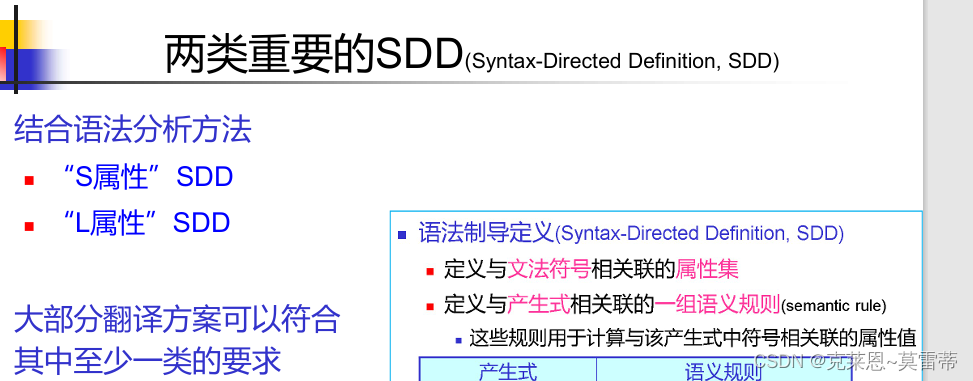The height and width of the screenshot is (381, 973).
Task: Click the small text '(semantic rule)'
Action: [x=833, y=306]
